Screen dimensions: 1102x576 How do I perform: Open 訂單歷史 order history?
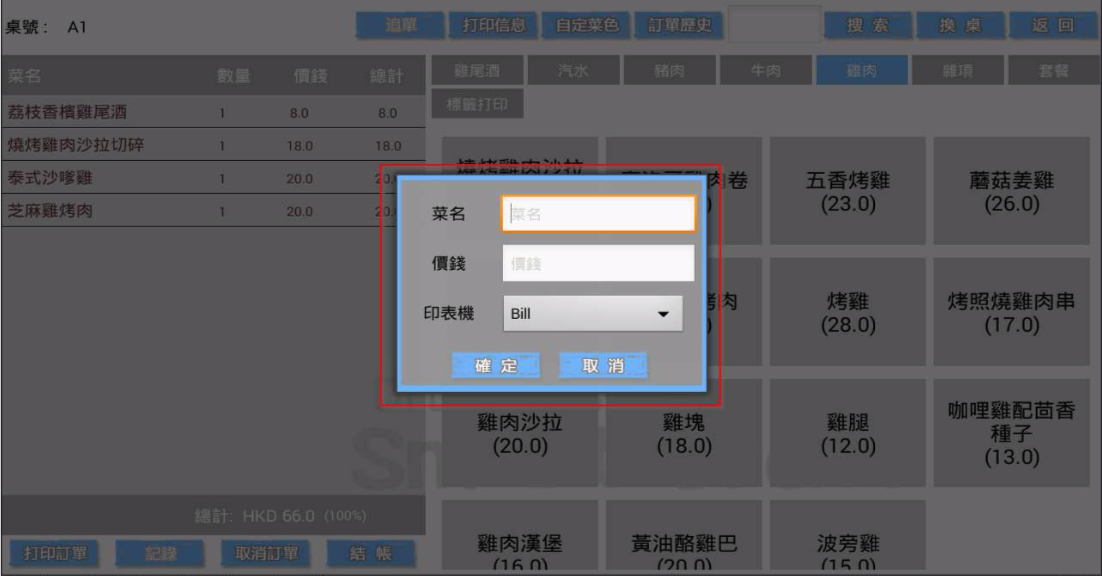point(679,26)
